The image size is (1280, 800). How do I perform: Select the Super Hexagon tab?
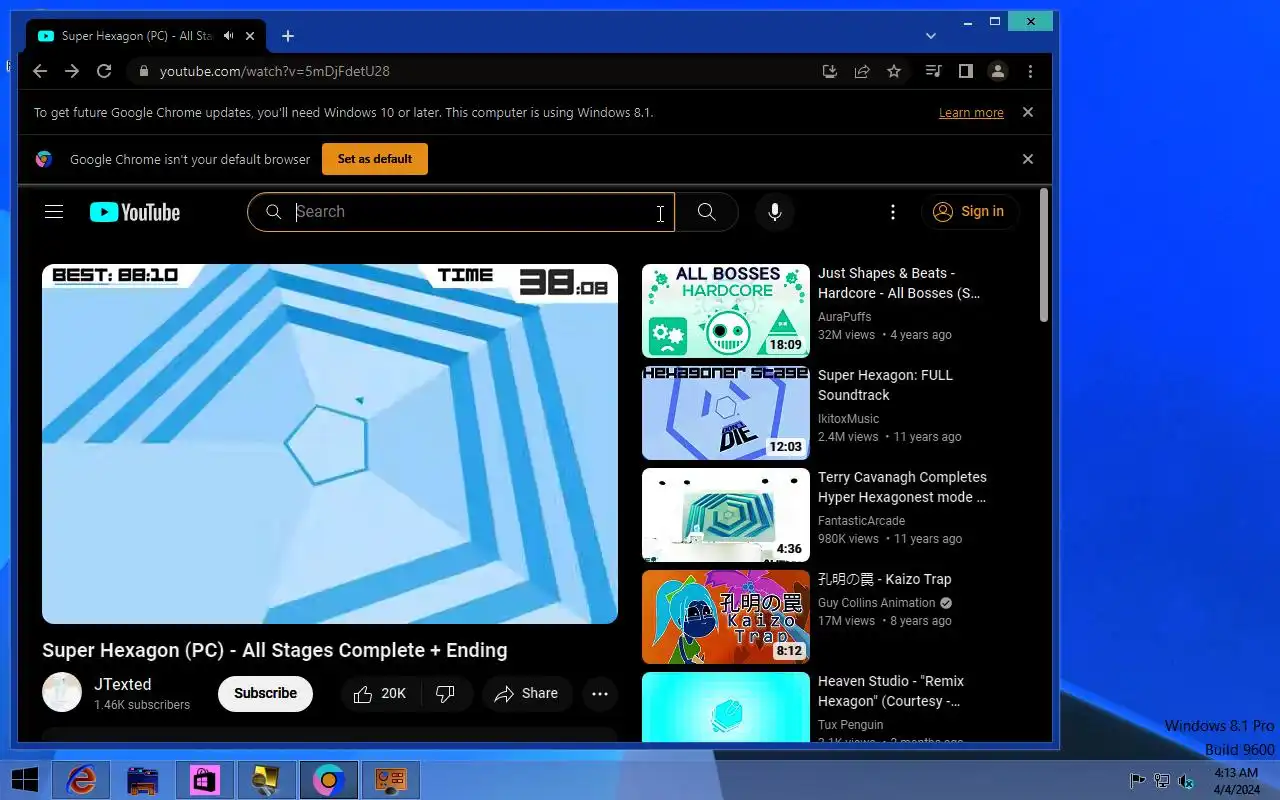click(145, 36)
